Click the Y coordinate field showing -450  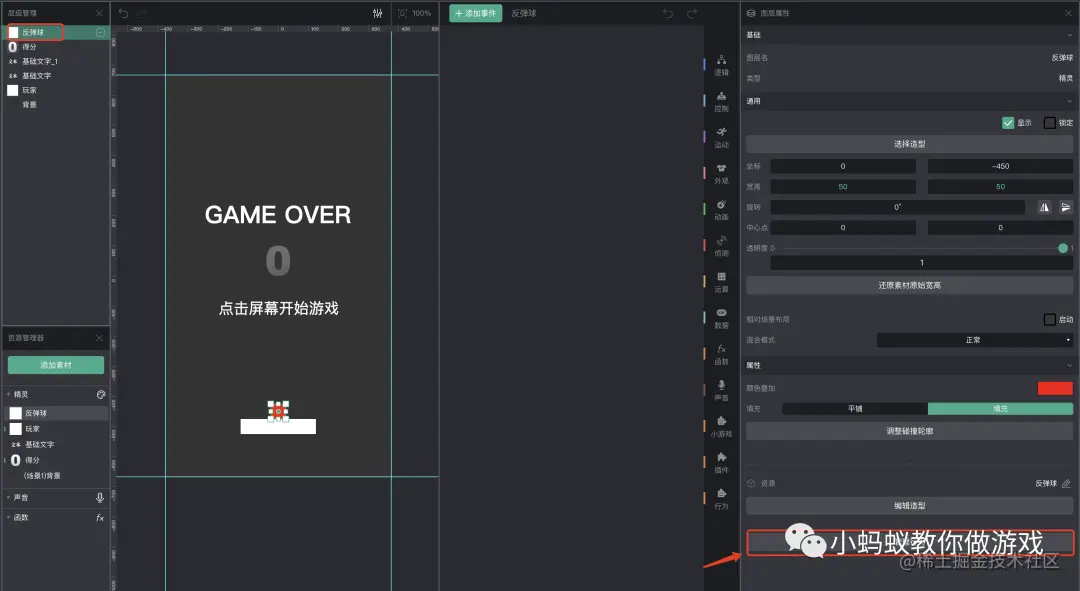pos(1000,166)
